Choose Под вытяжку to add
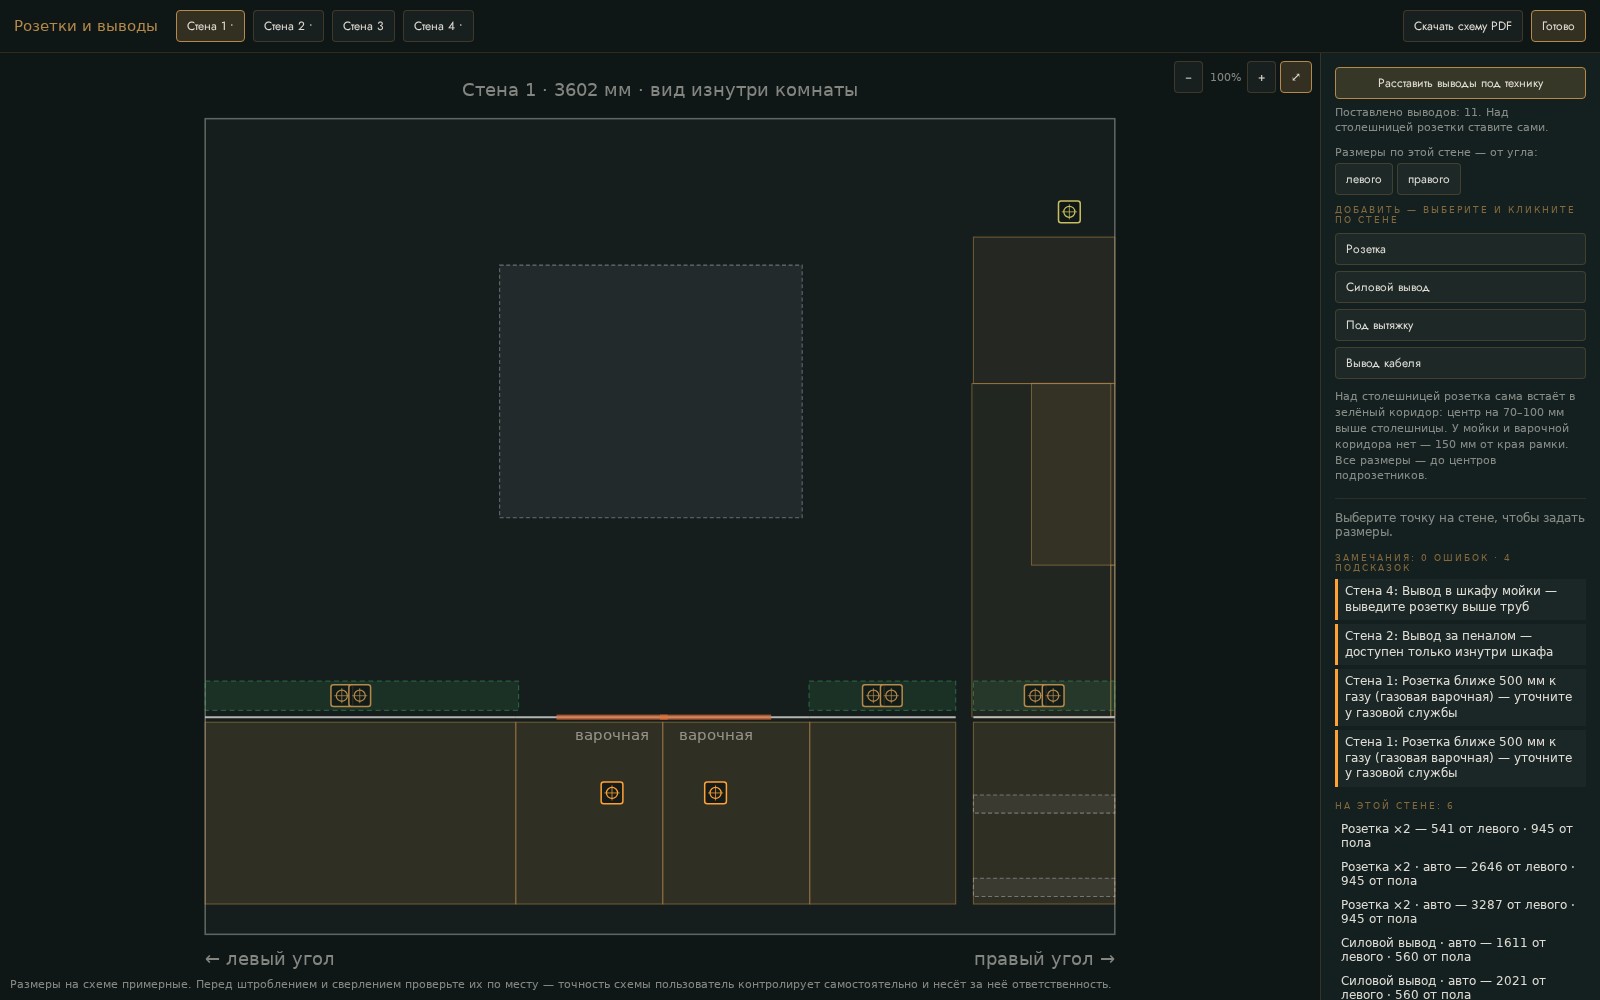This screenshot has width=1600, height=1000. 1460,325
